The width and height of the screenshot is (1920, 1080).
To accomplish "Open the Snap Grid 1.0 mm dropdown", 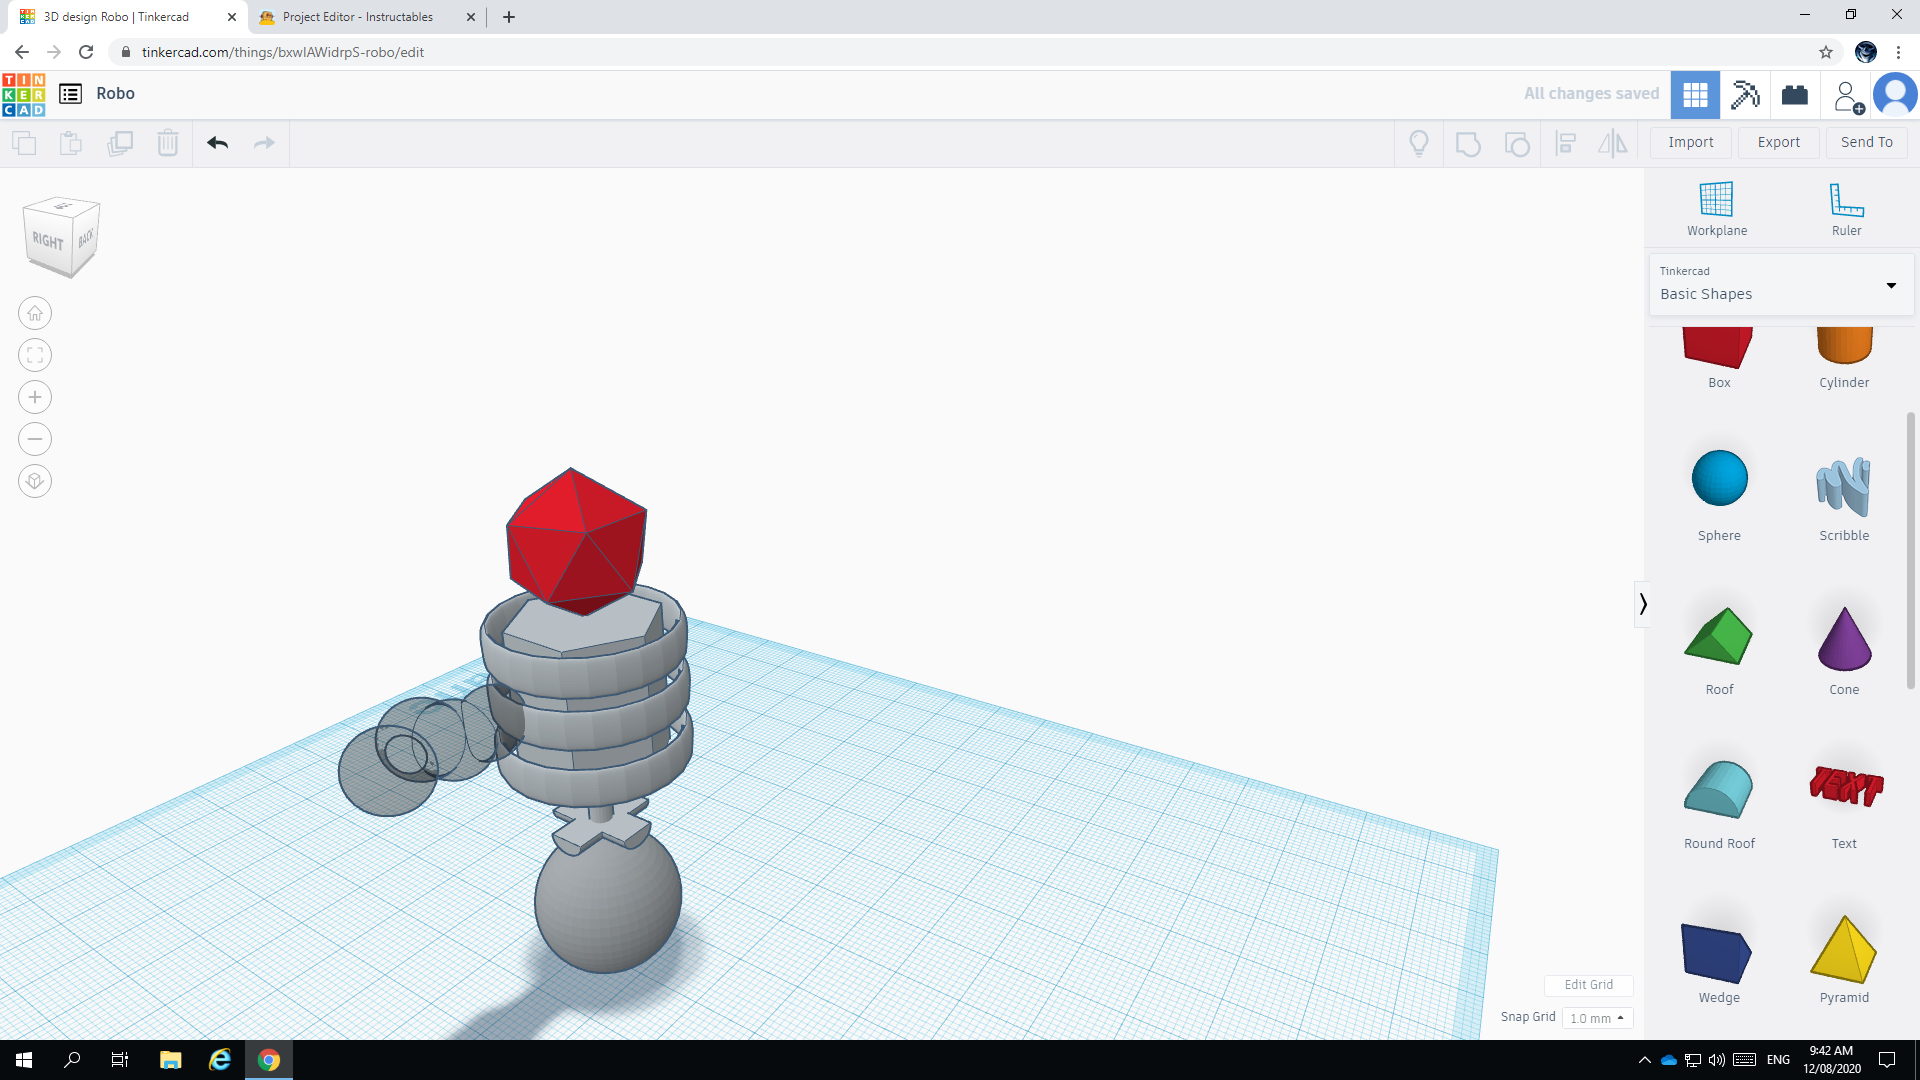I will pyautogui.click(x=1597, y=1018).
